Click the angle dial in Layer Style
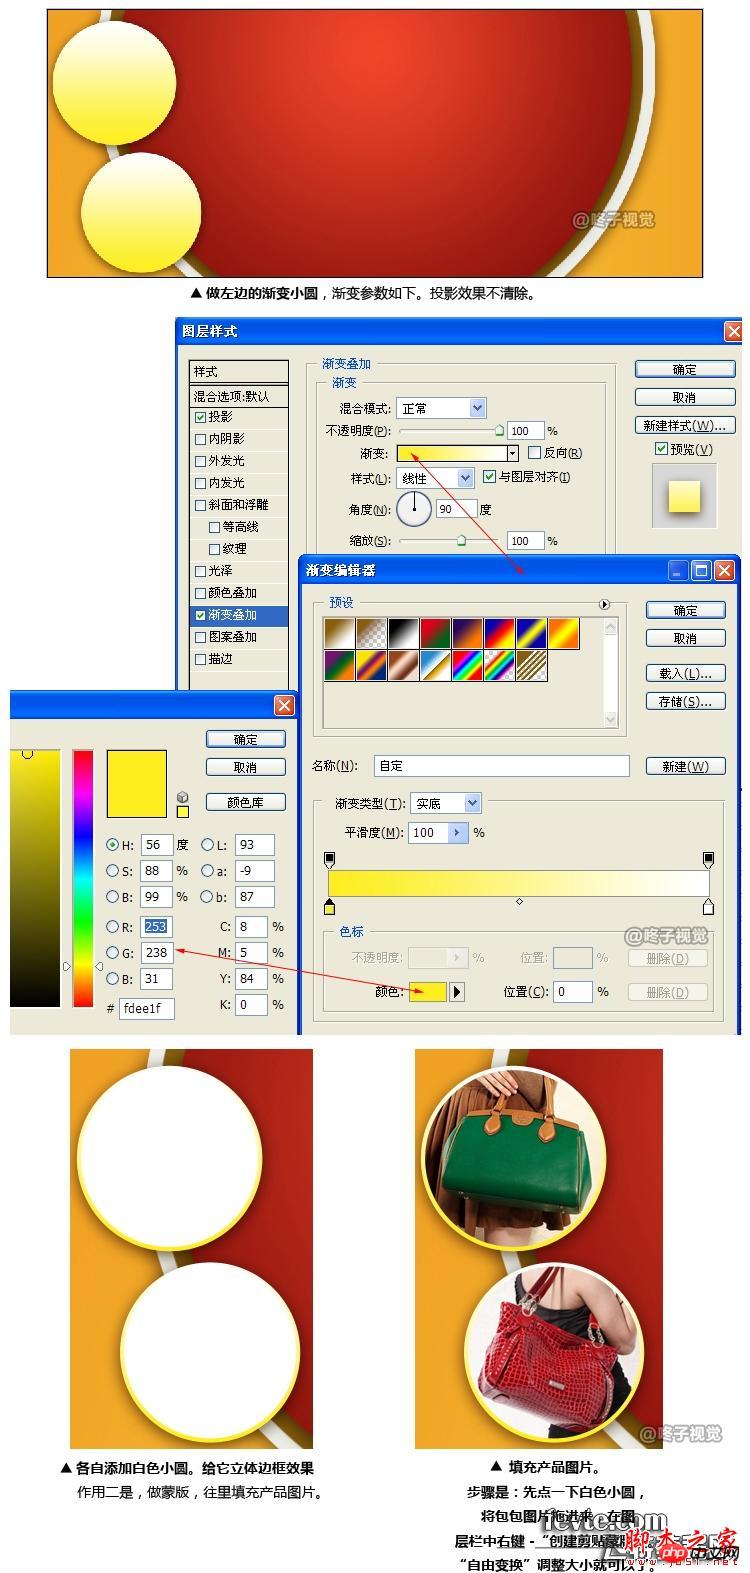Viewport: 750px width, 1573px height. (414, 509)
